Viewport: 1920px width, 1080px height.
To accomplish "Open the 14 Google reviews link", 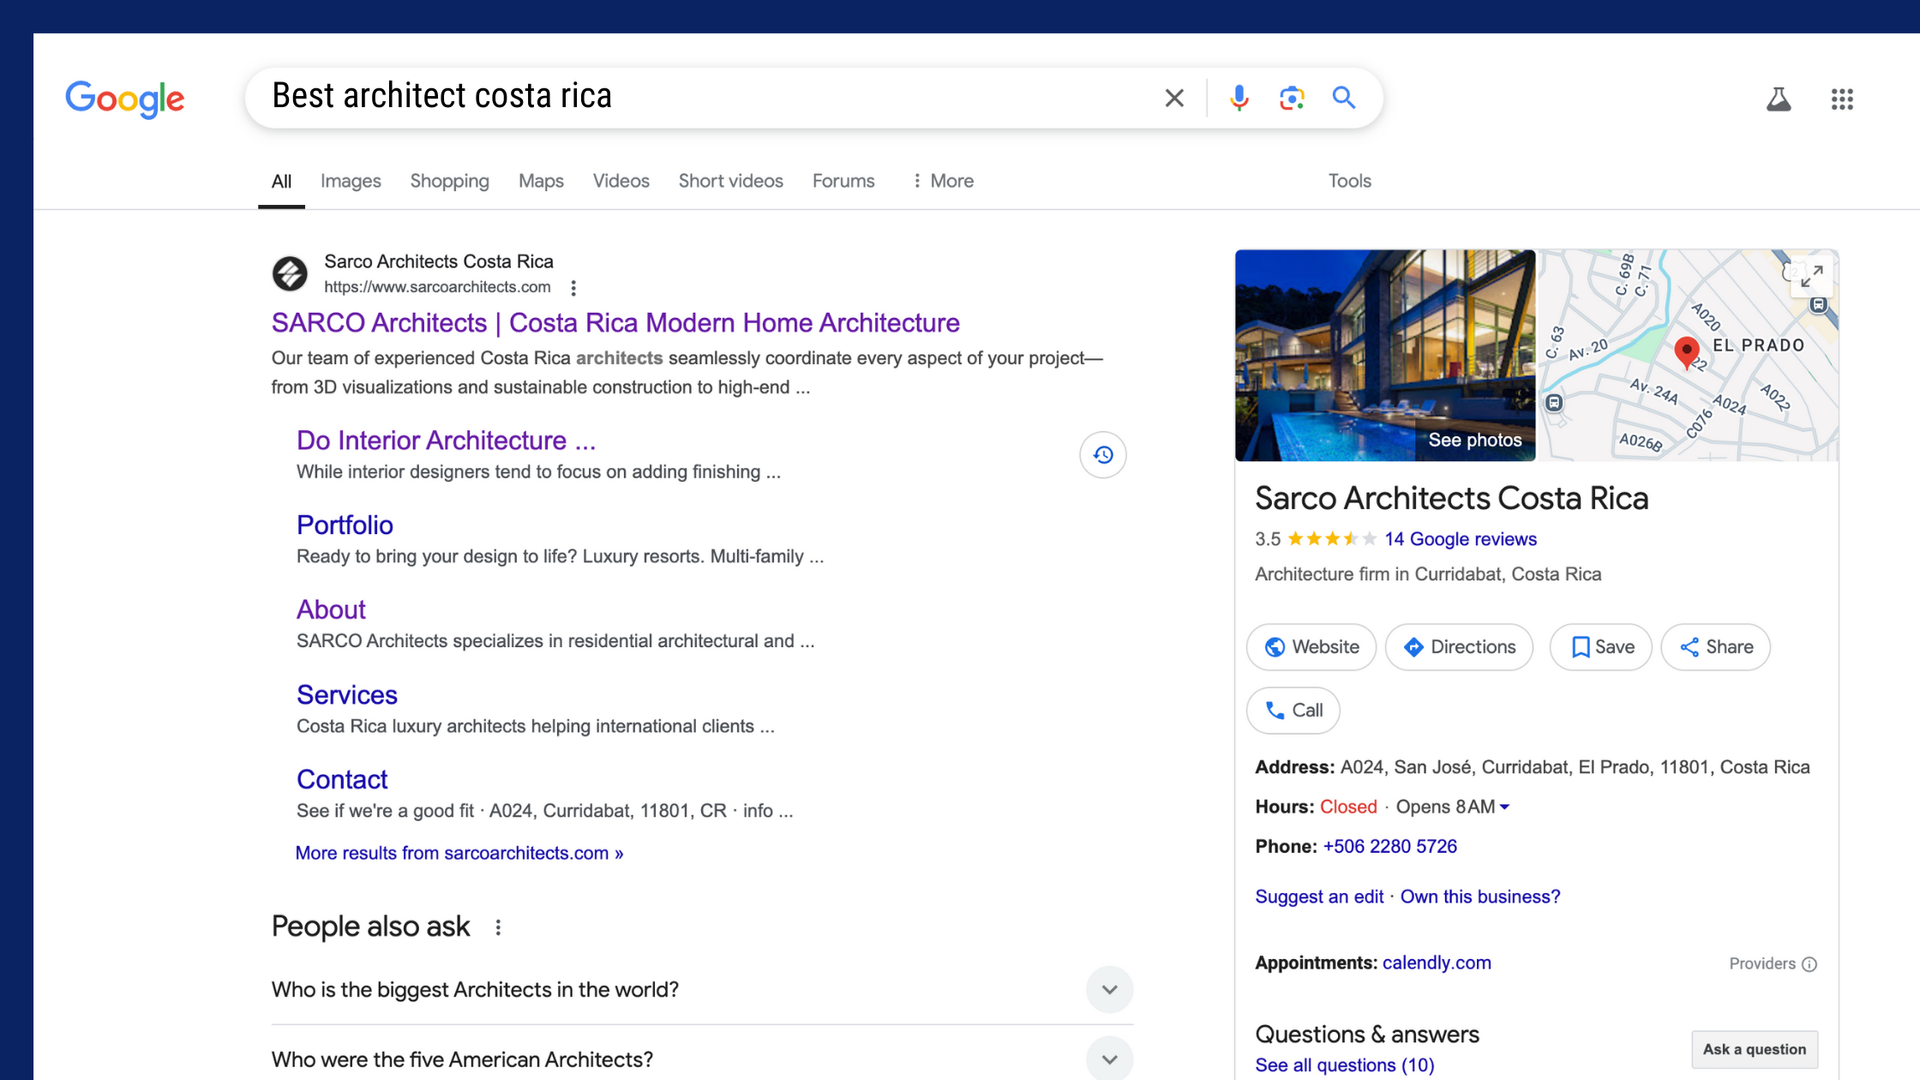I will point(1460,539).
